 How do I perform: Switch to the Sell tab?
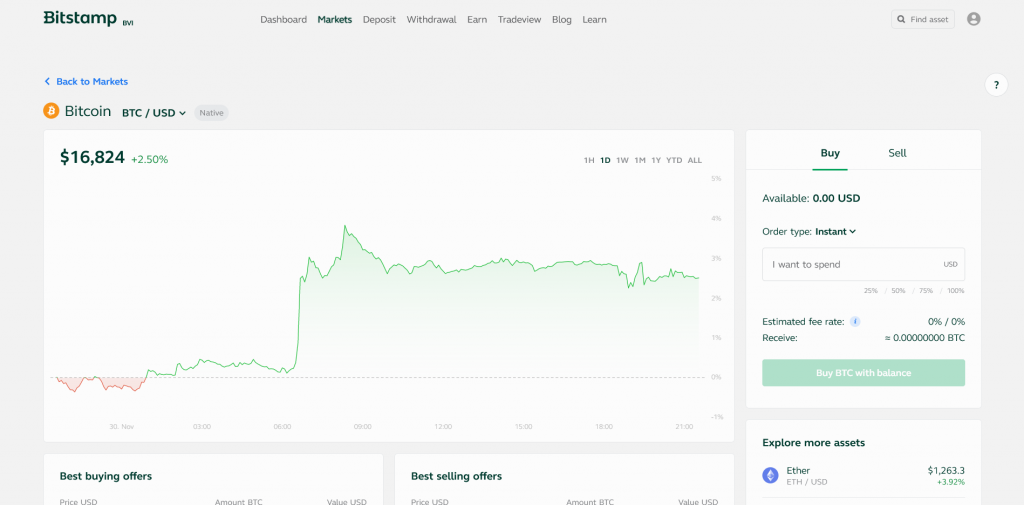897,153
